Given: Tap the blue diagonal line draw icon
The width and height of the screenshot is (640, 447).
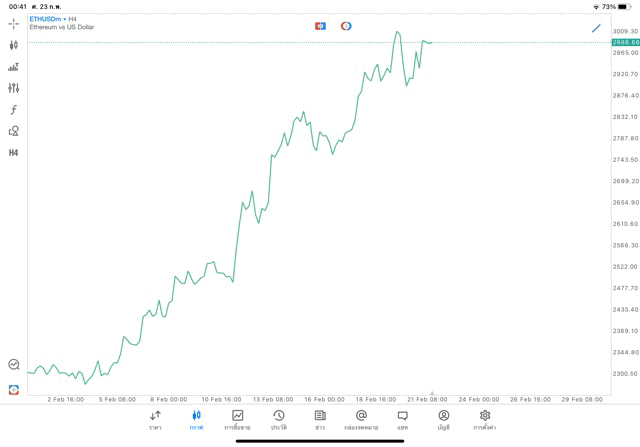Looking at the screenshot, I should (x=597, y=28).
